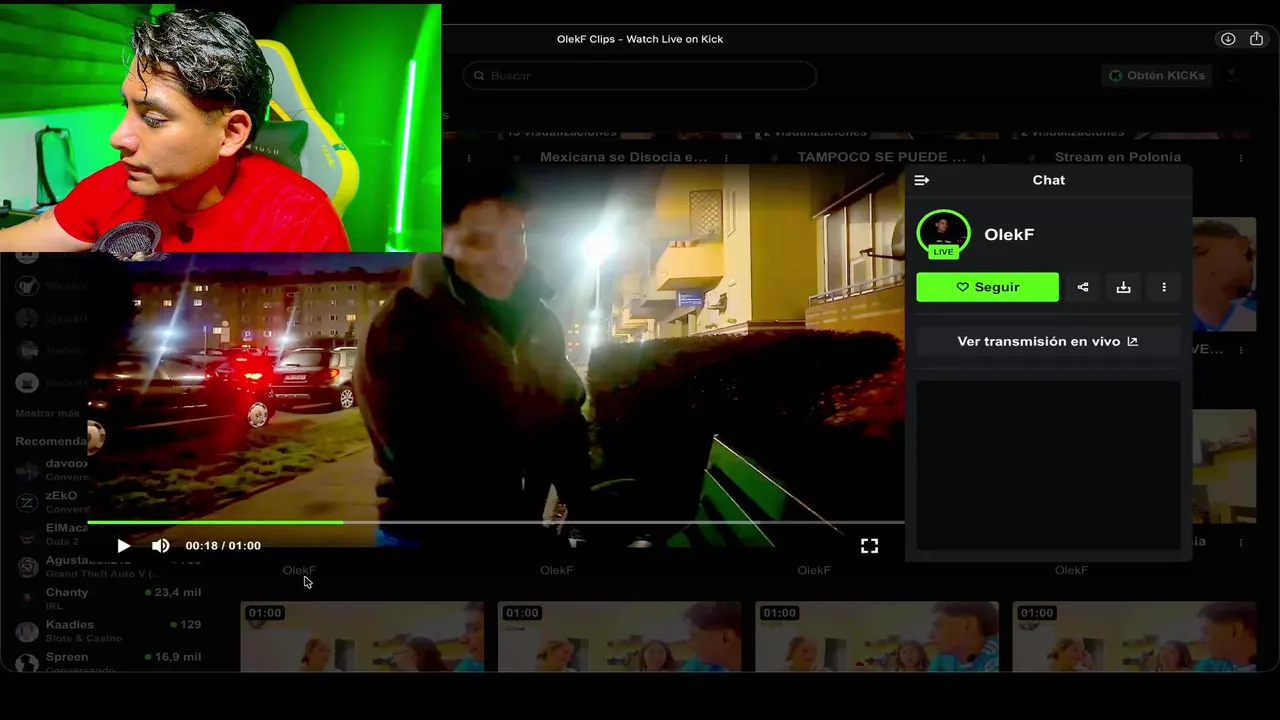
Task: Enter fullscreen mode for the clip
Action: [869, 546]
